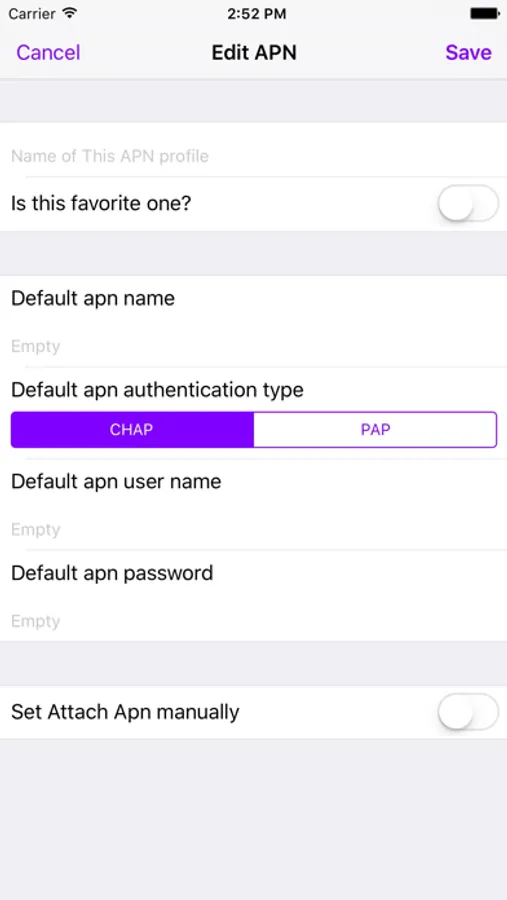Tap the Default apn name label
This screenshot has height=900, width=507.
coord(93,298)
